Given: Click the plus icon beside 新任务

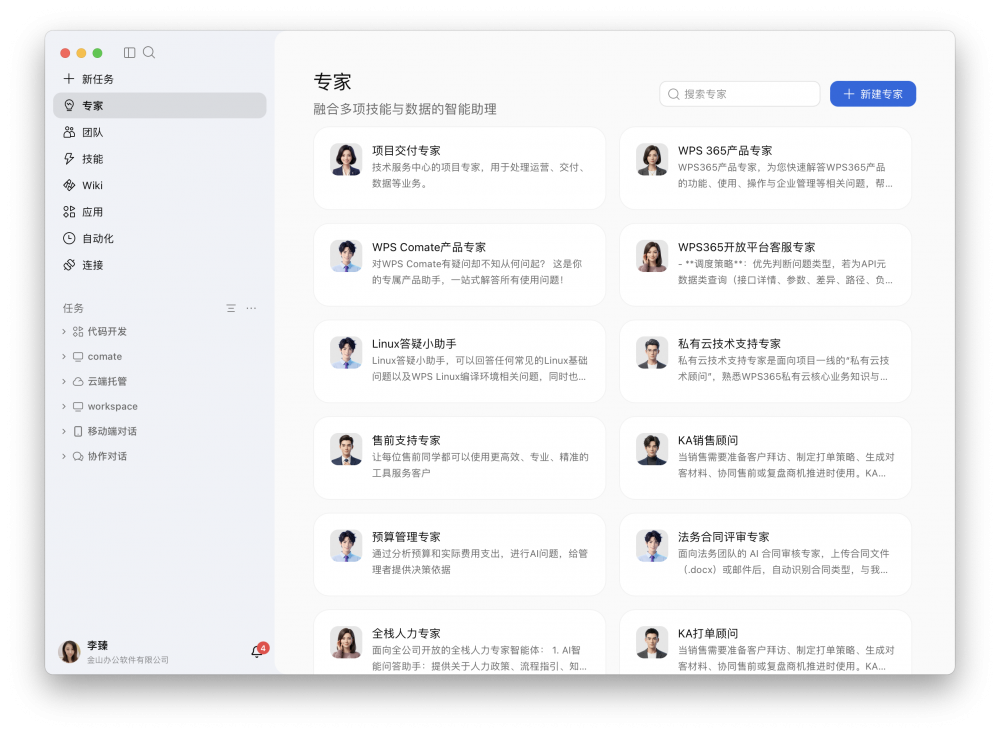Looking at the screenshot, I should pyautogui.click(x=69, y=78).
